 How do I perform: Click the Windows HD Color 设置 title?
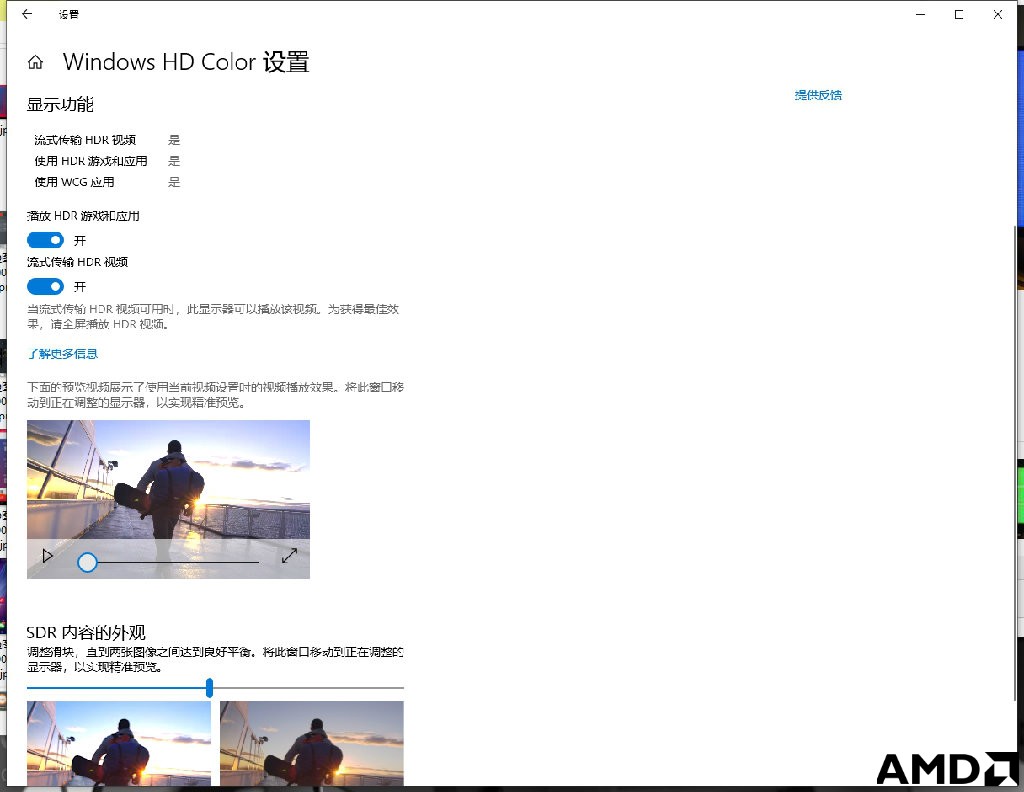pos(186,62)
